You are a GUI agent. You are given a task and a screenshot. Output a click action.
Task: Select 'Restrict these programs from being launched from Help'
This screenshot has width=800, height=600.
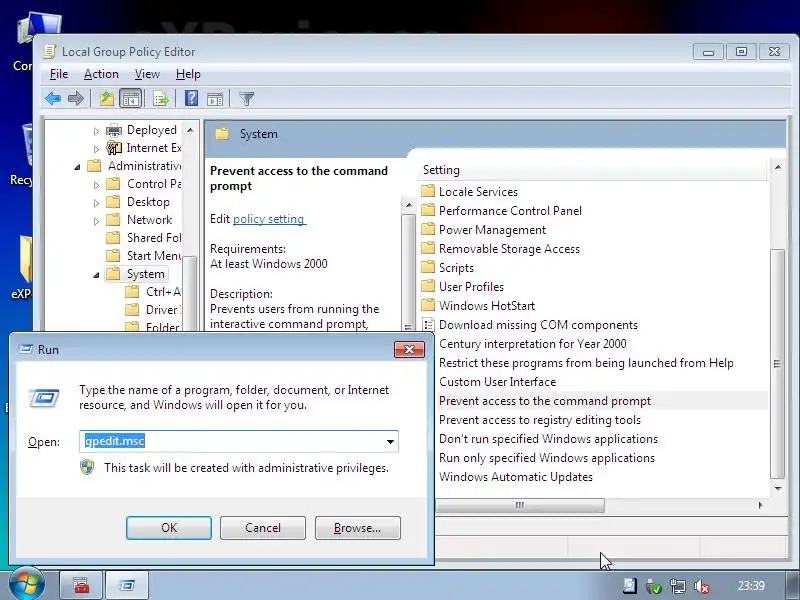[x=586, y=363]
